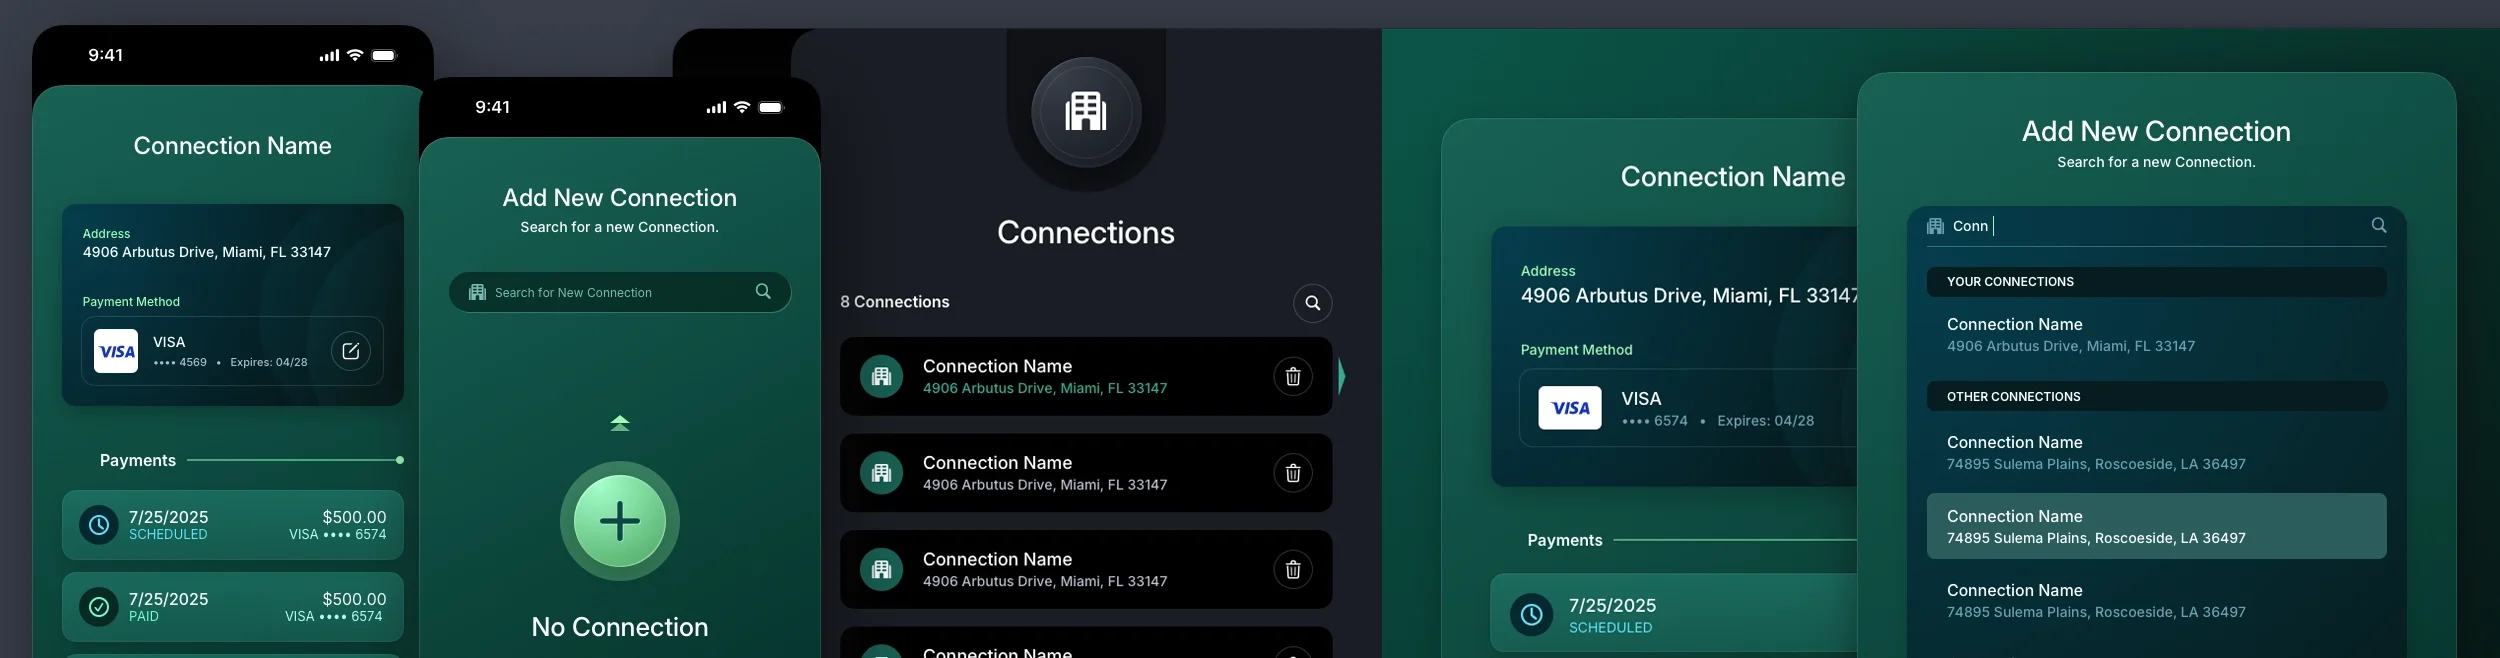This screenshot has height=658, width=2500.
Task: Tap the 'Payment Method' label on the leftmost phone
Action: (131, 302)
